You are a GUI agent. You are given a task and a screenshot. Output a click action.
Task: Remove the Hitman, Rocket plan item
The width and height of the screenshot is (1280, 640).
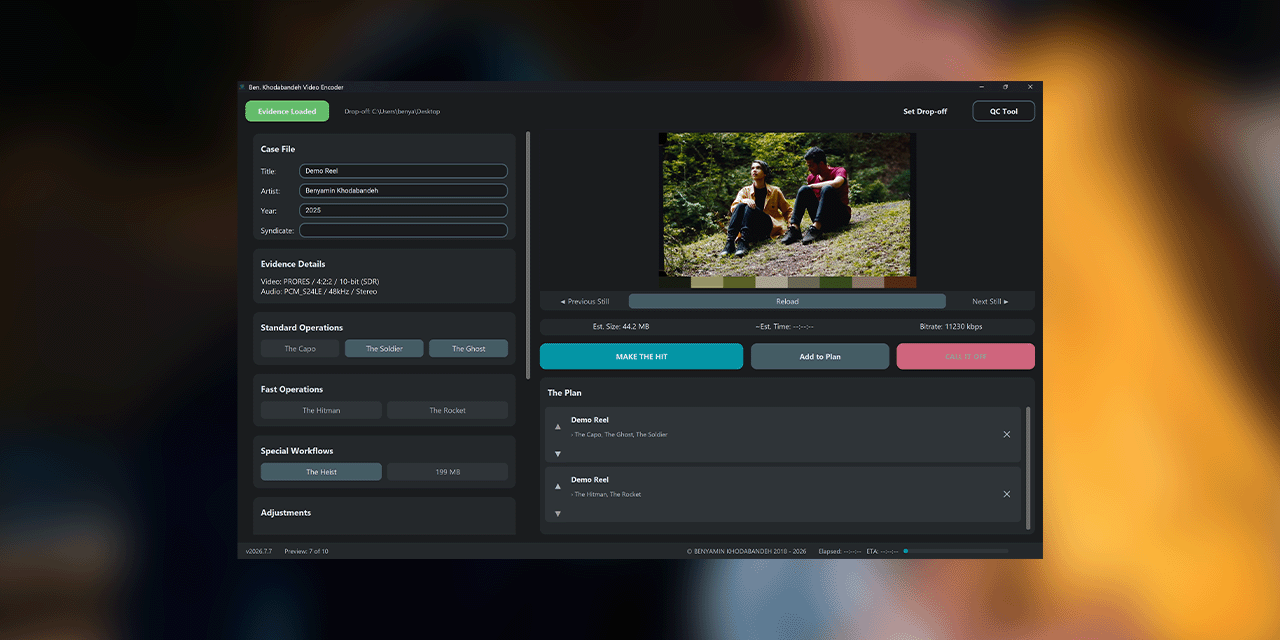pos(1007,494)
